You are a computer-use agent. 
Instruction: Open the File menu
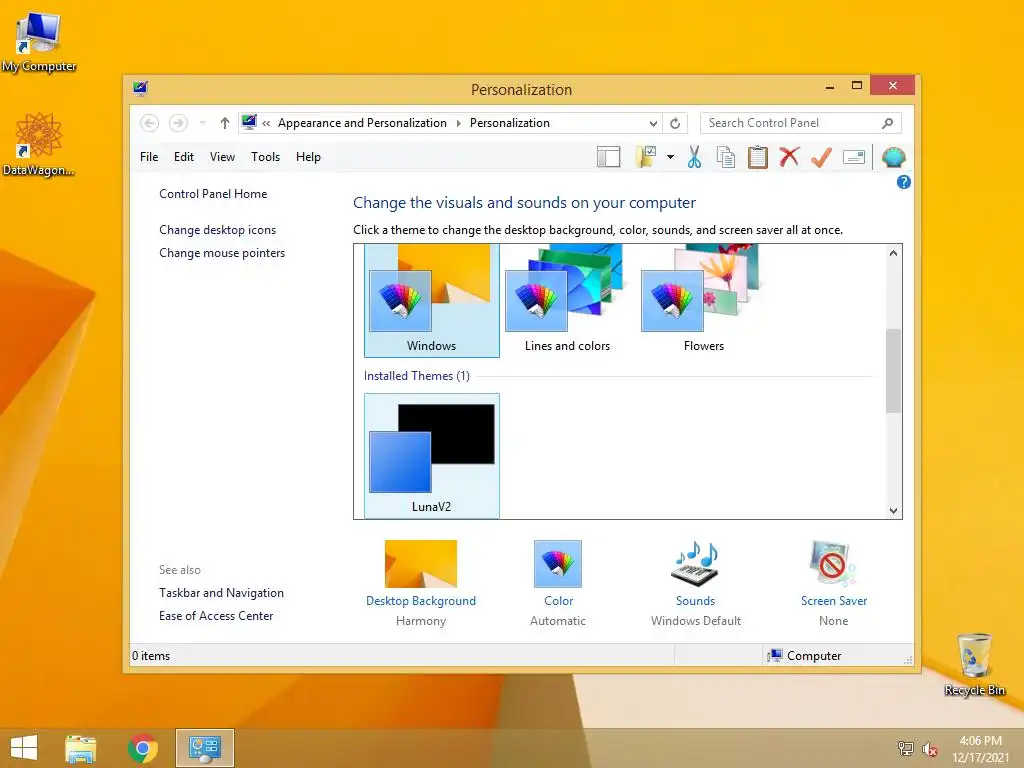point(149,157)
